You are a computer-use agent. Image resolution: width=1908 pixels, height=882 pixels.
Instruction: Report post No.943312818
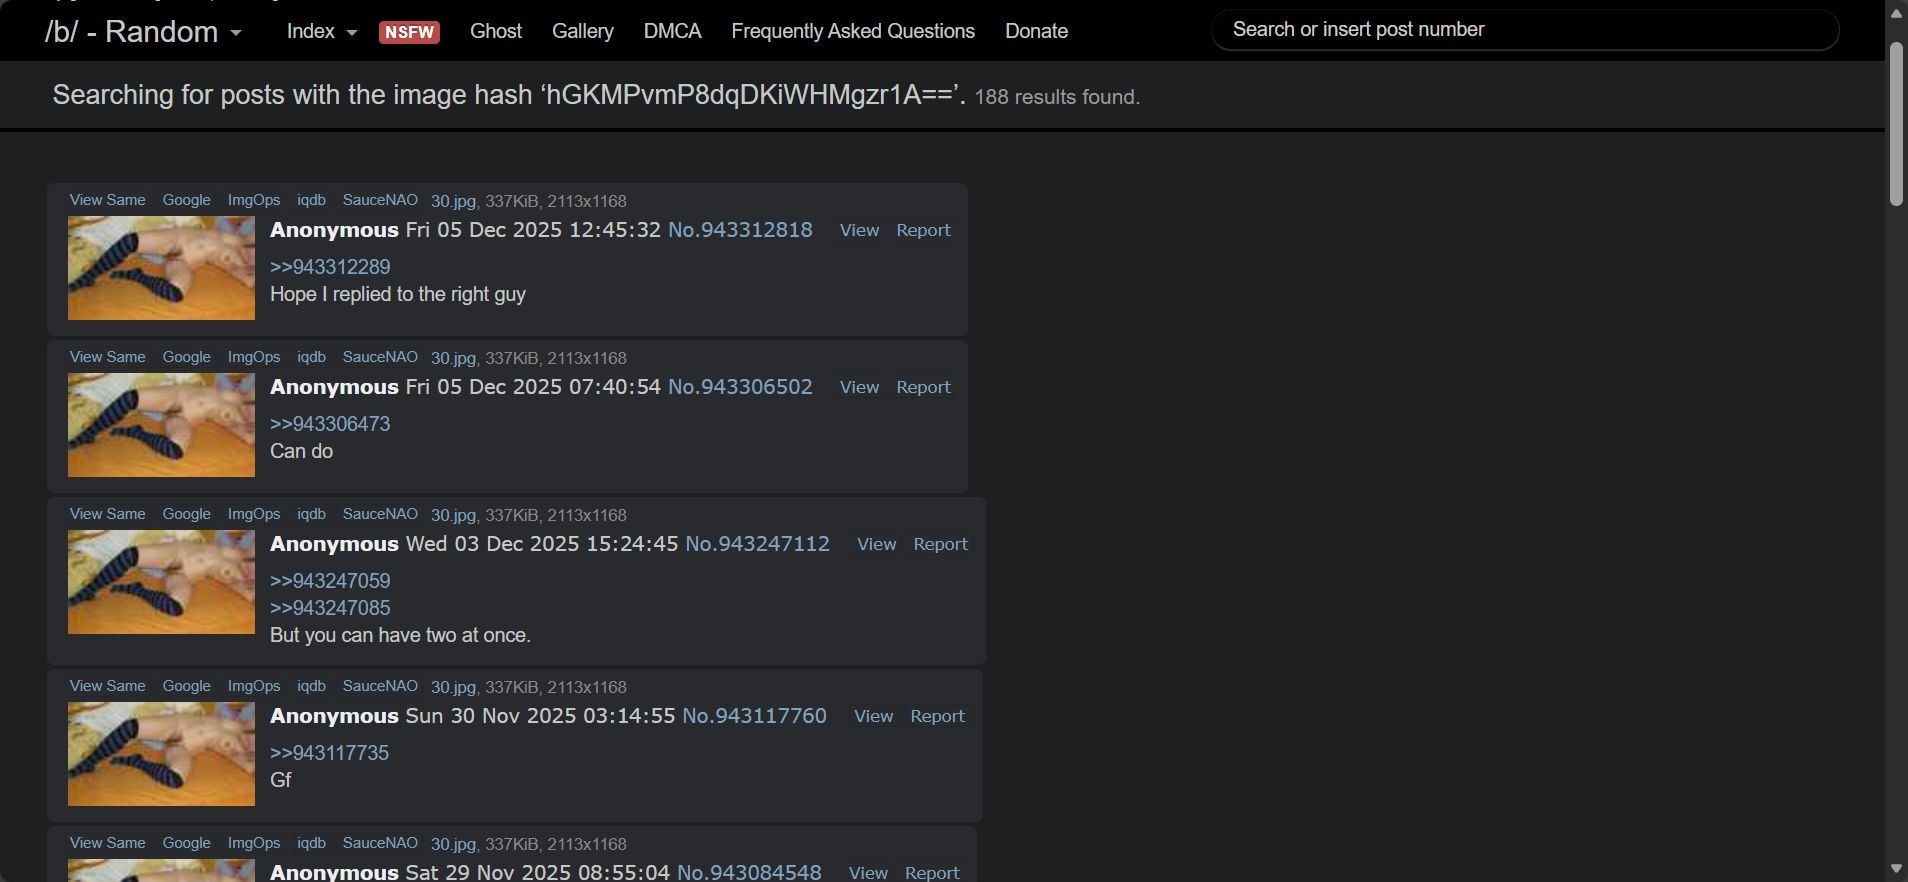pyautogui.click(x=923, y=230)
